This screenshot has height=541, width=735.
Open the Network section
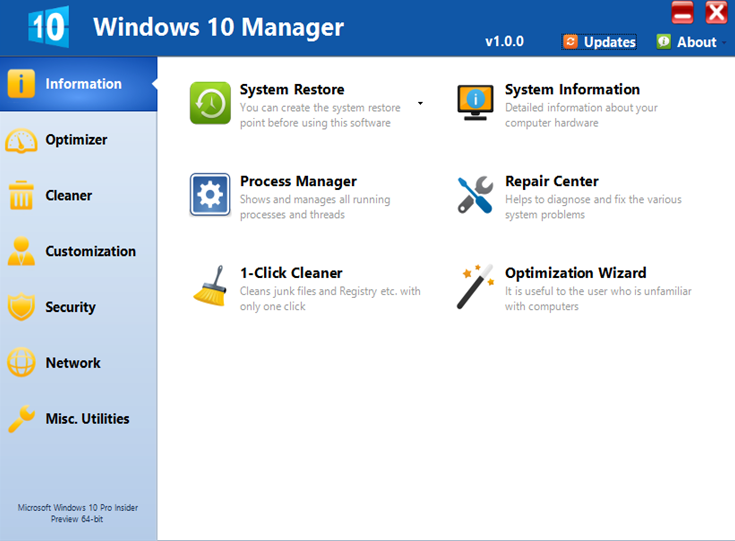coord(72,364)
